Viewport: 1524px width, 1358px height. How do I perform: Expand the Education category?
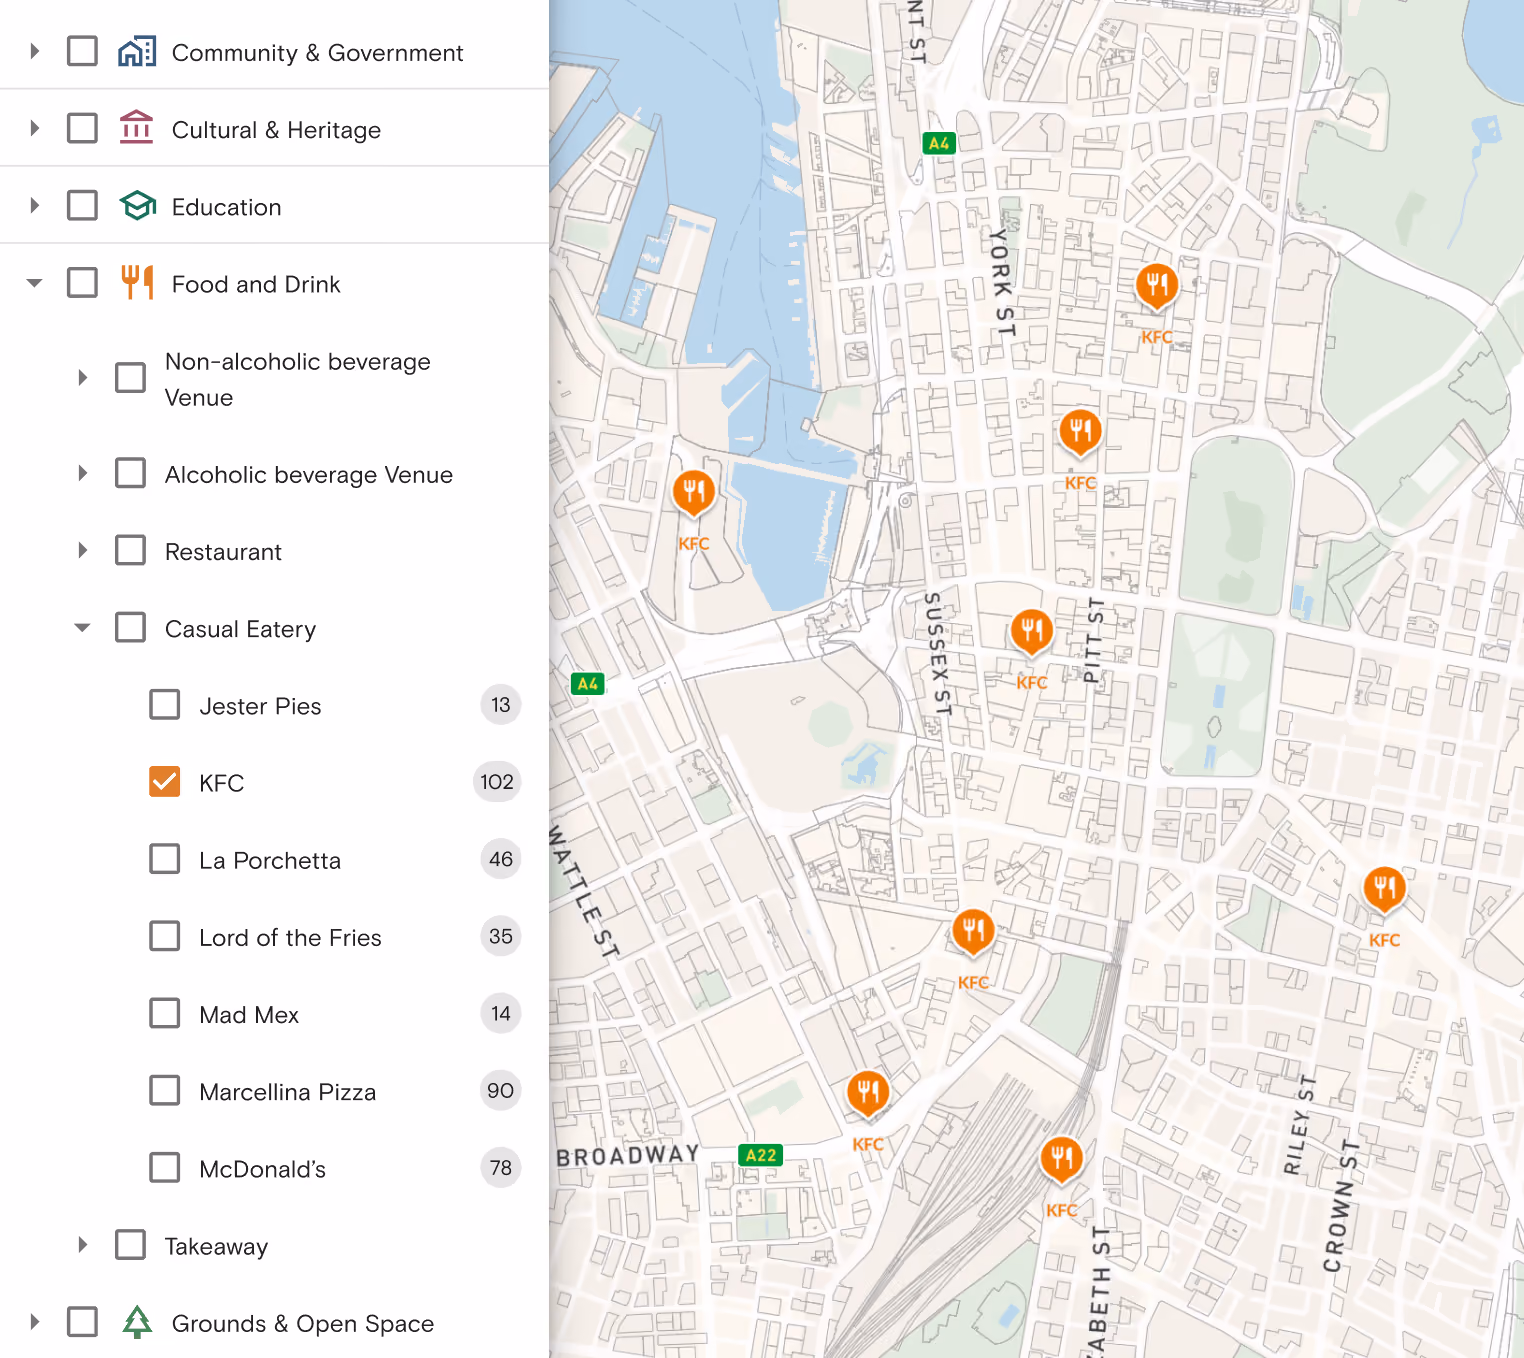(x=35, y=205)
